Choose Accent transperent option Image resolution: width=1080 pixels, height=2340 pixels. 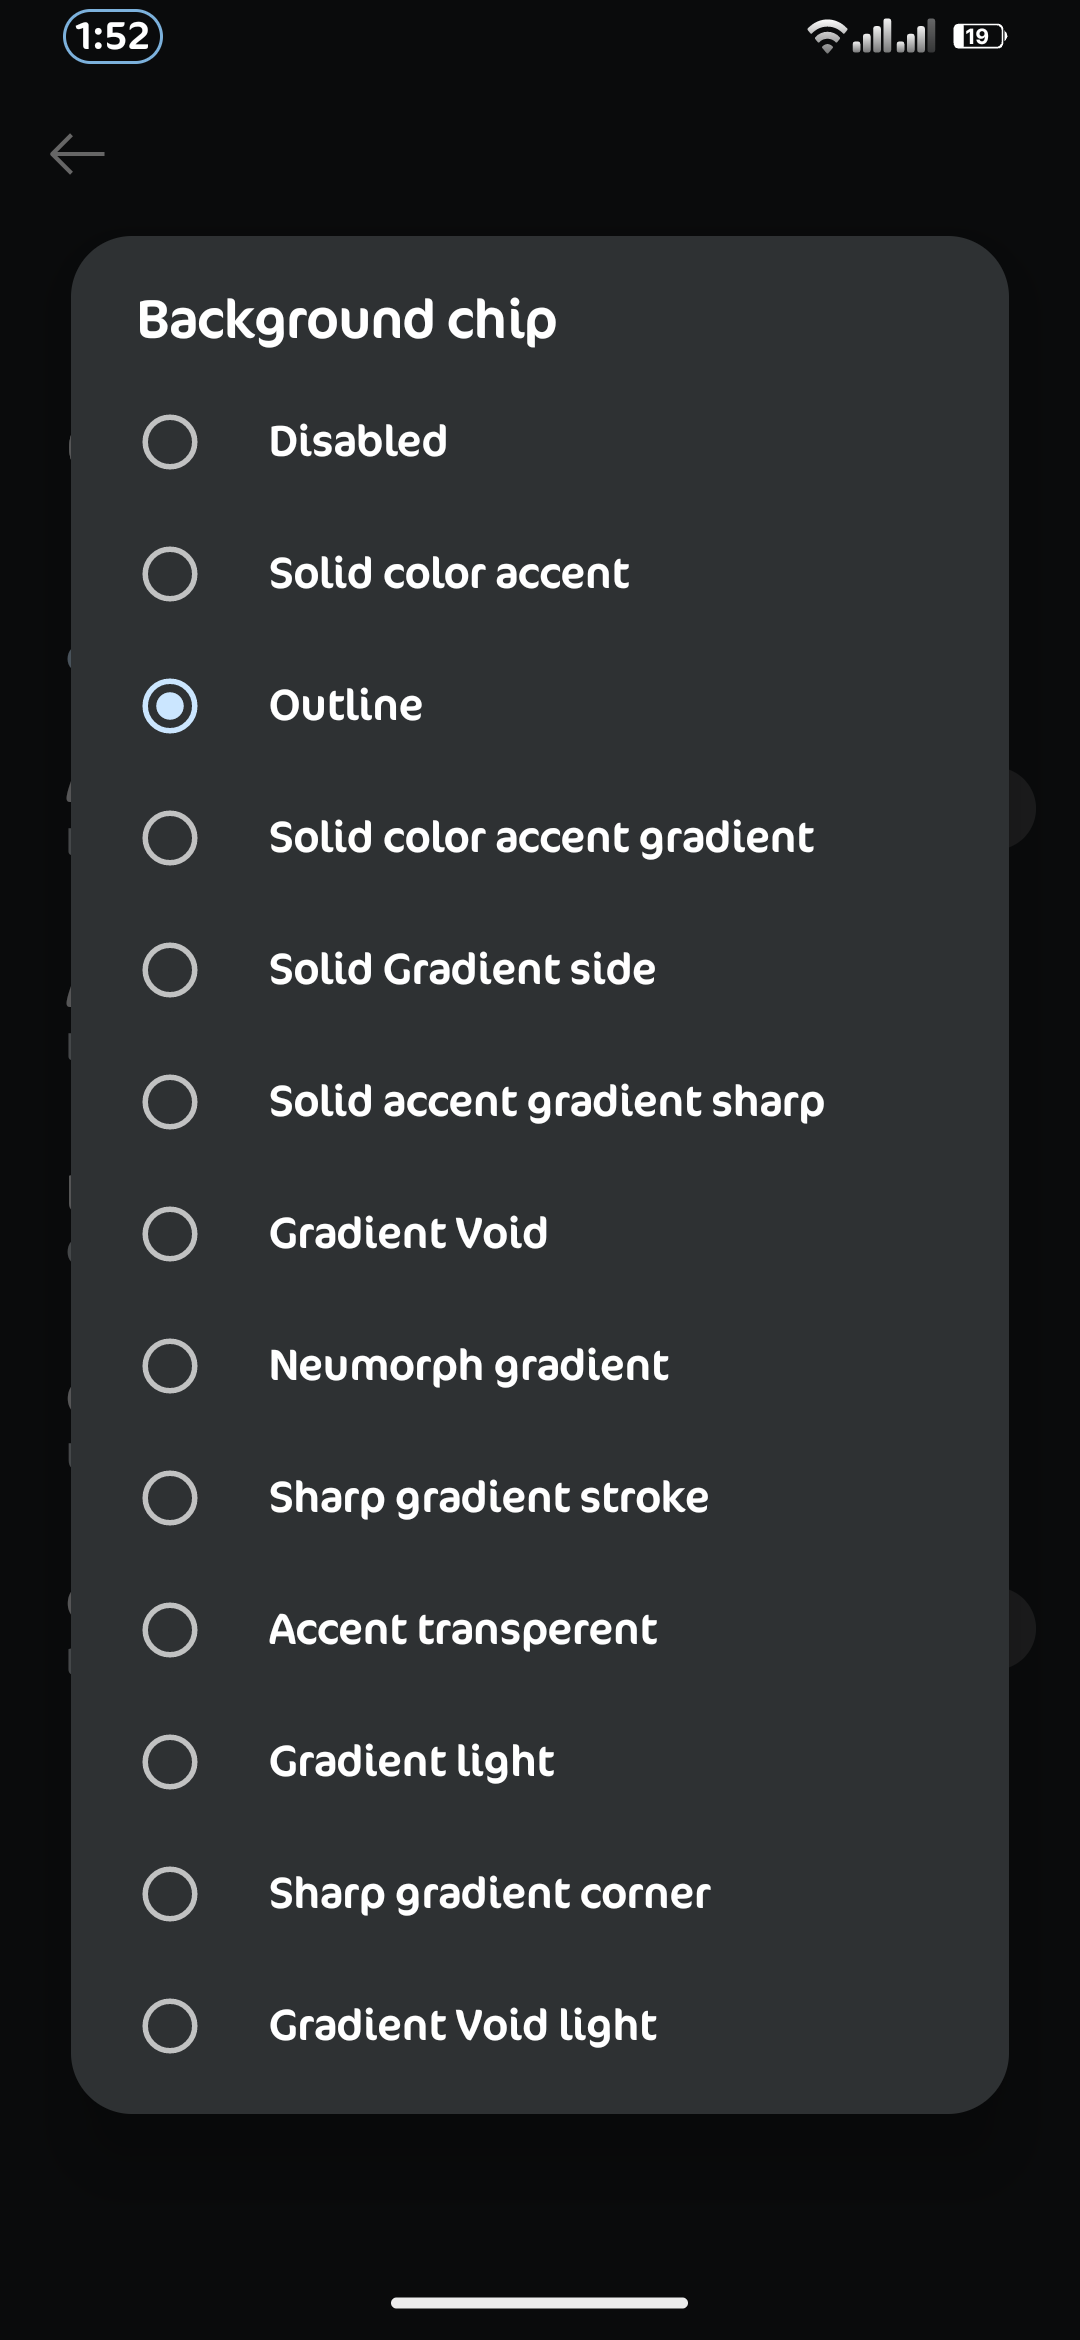click(540, 1630)
